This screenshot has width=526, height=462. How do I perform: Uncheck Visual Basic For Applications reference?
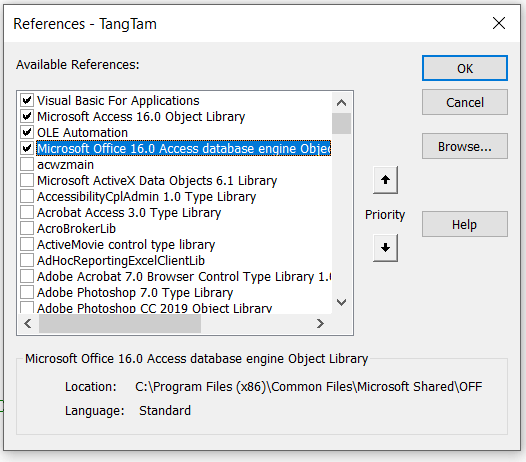(x=27, y=100)
